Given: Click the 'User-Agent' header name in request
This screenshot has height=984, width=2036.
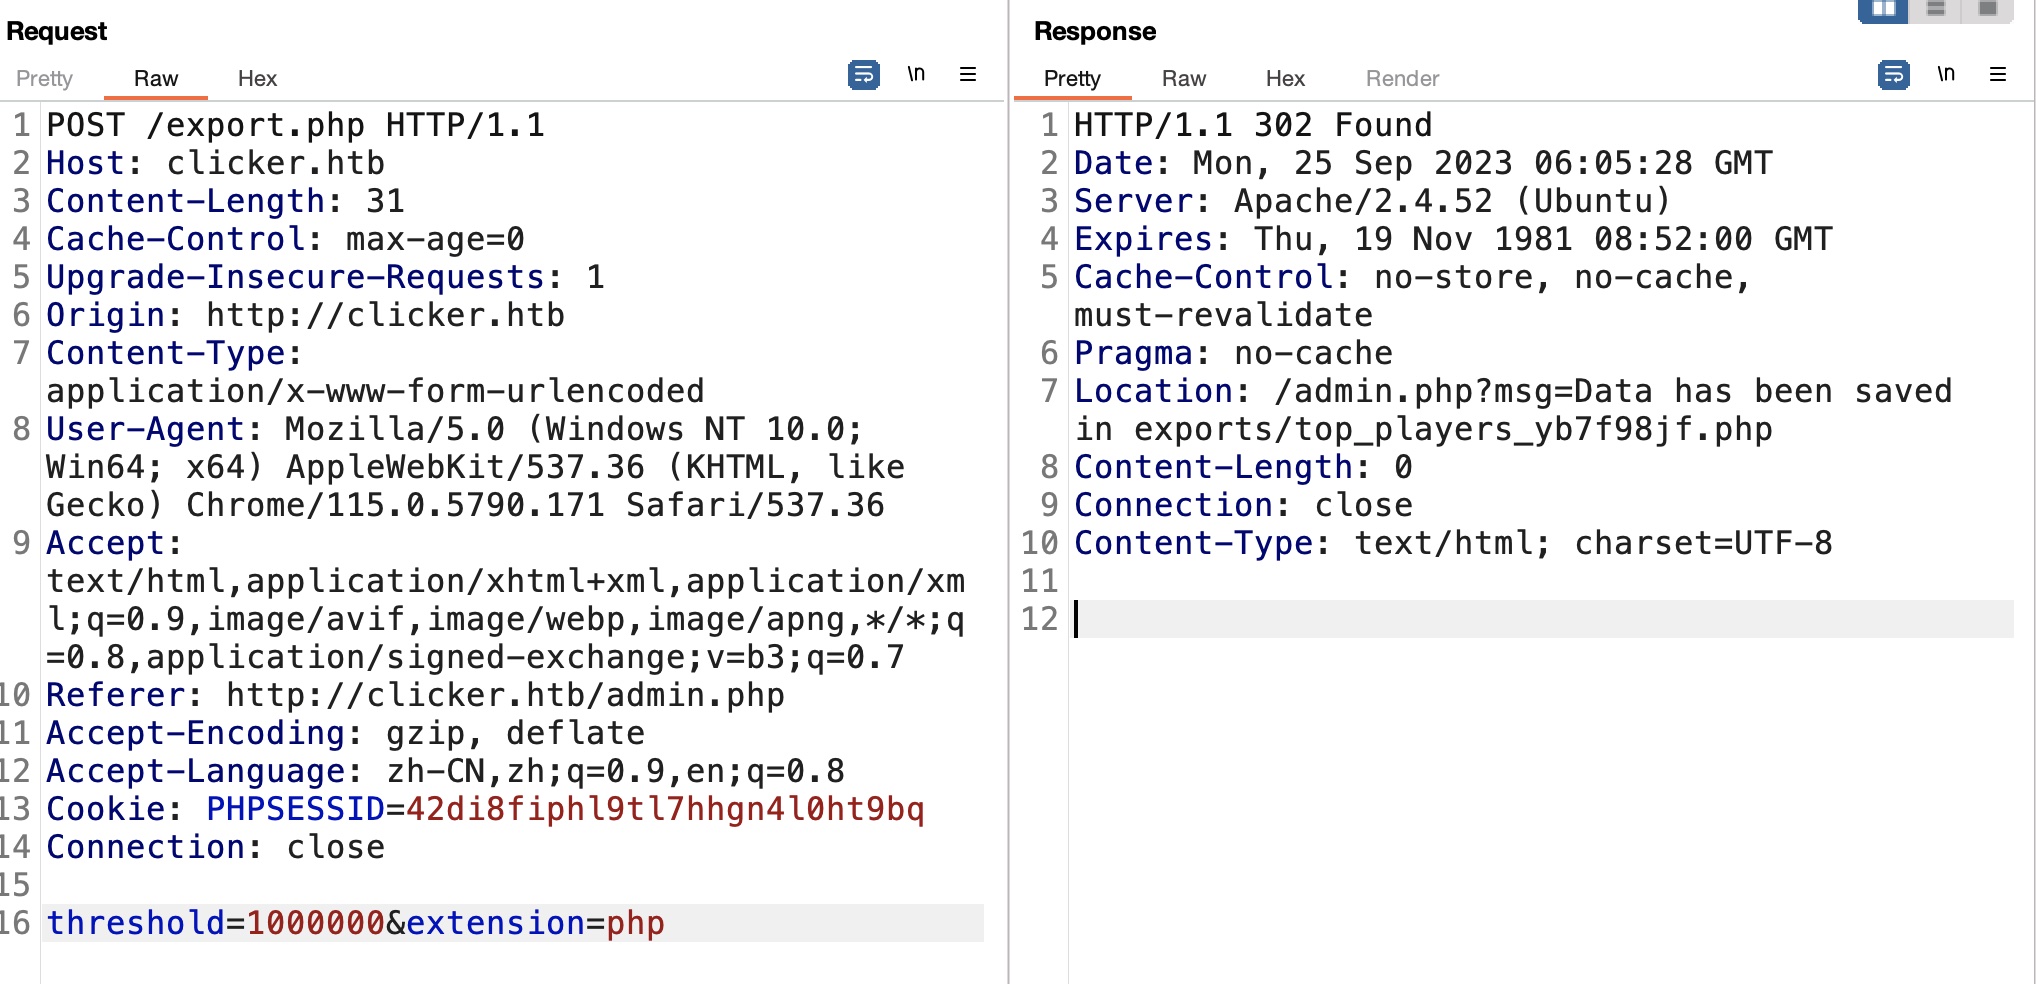Looking at the screenshot, I should coord(145,429).
